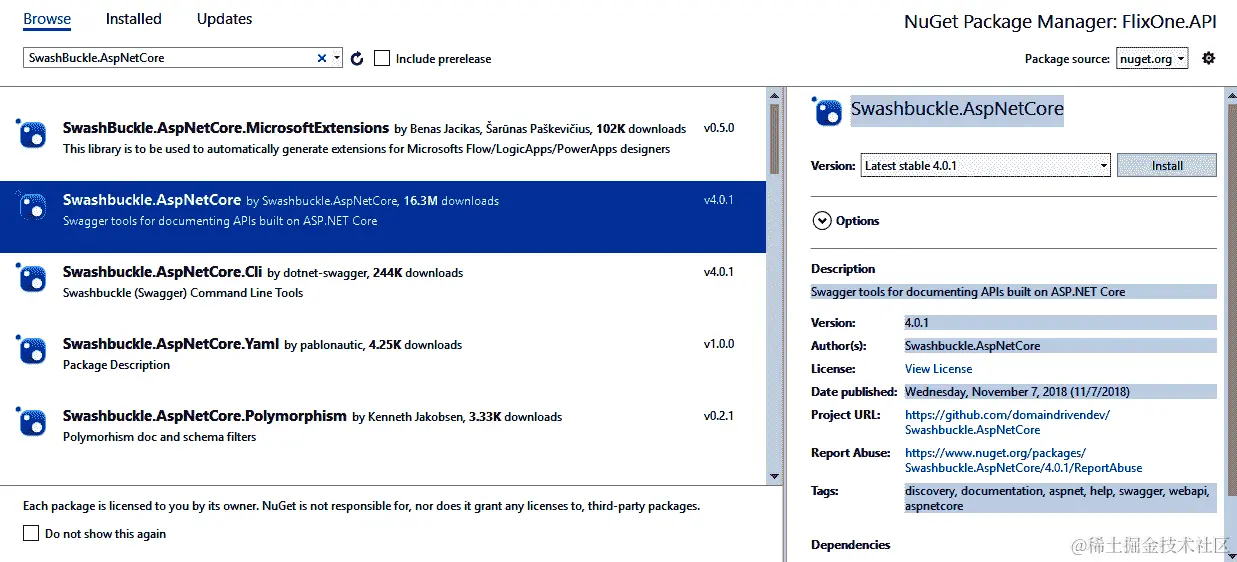Screen dimensions: 1237x562
Task: Enable Include prerelease checkbox
Action: [x=382, y=58]
